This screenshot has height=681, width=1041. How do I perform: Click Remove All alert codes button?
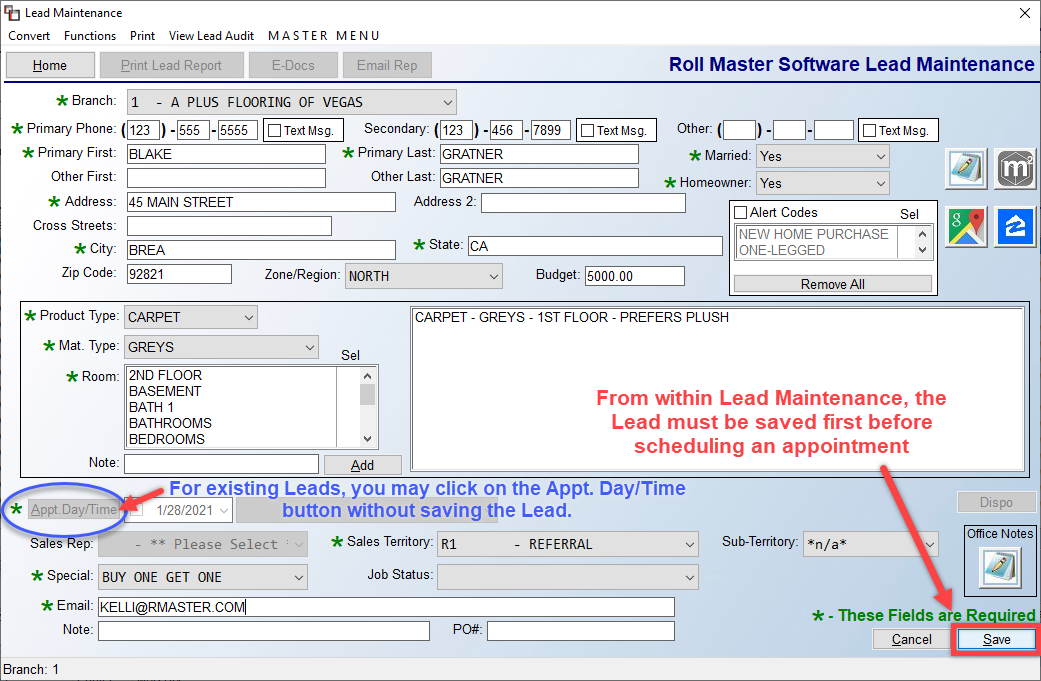[x=833, y=284]
